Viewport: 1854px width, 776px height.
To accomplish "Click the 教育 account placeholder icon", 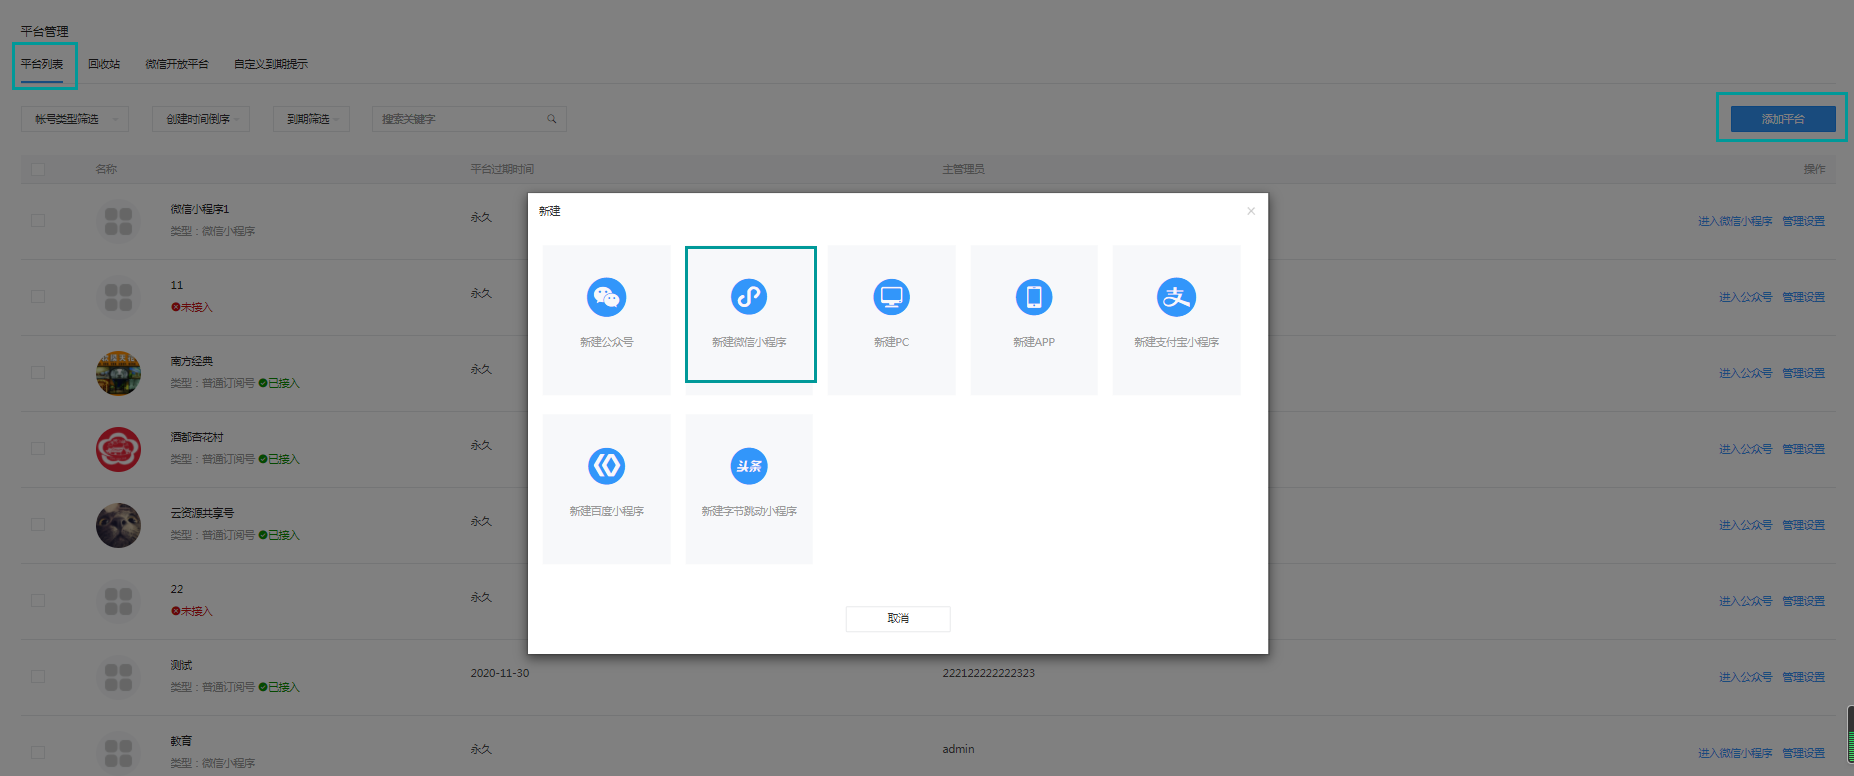I will point(118,753).
